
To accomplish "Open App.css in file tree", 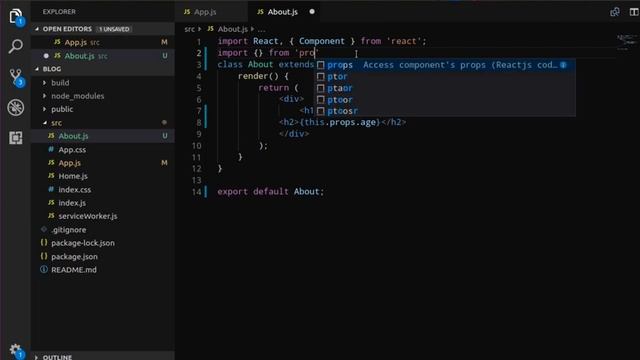I will pos(103,149).
